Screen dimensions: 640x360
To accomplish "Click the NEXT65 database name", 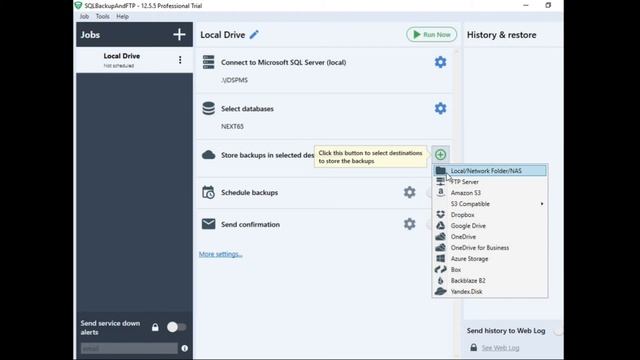I will tap(232, 127).
